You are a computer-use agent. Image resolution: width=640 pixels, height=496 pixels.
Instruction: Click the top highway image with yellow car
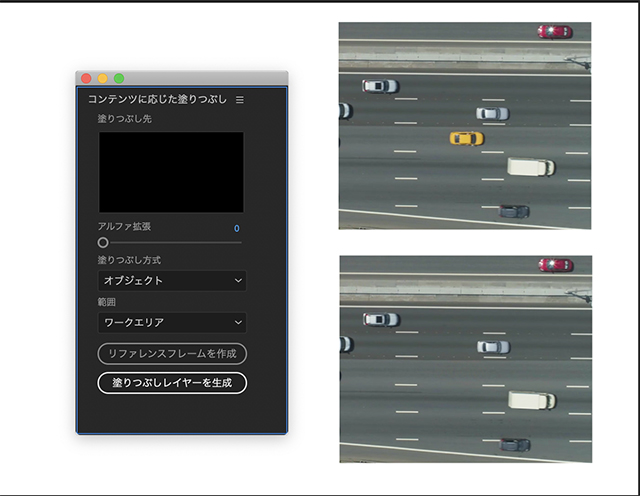(x=465, y=126)
